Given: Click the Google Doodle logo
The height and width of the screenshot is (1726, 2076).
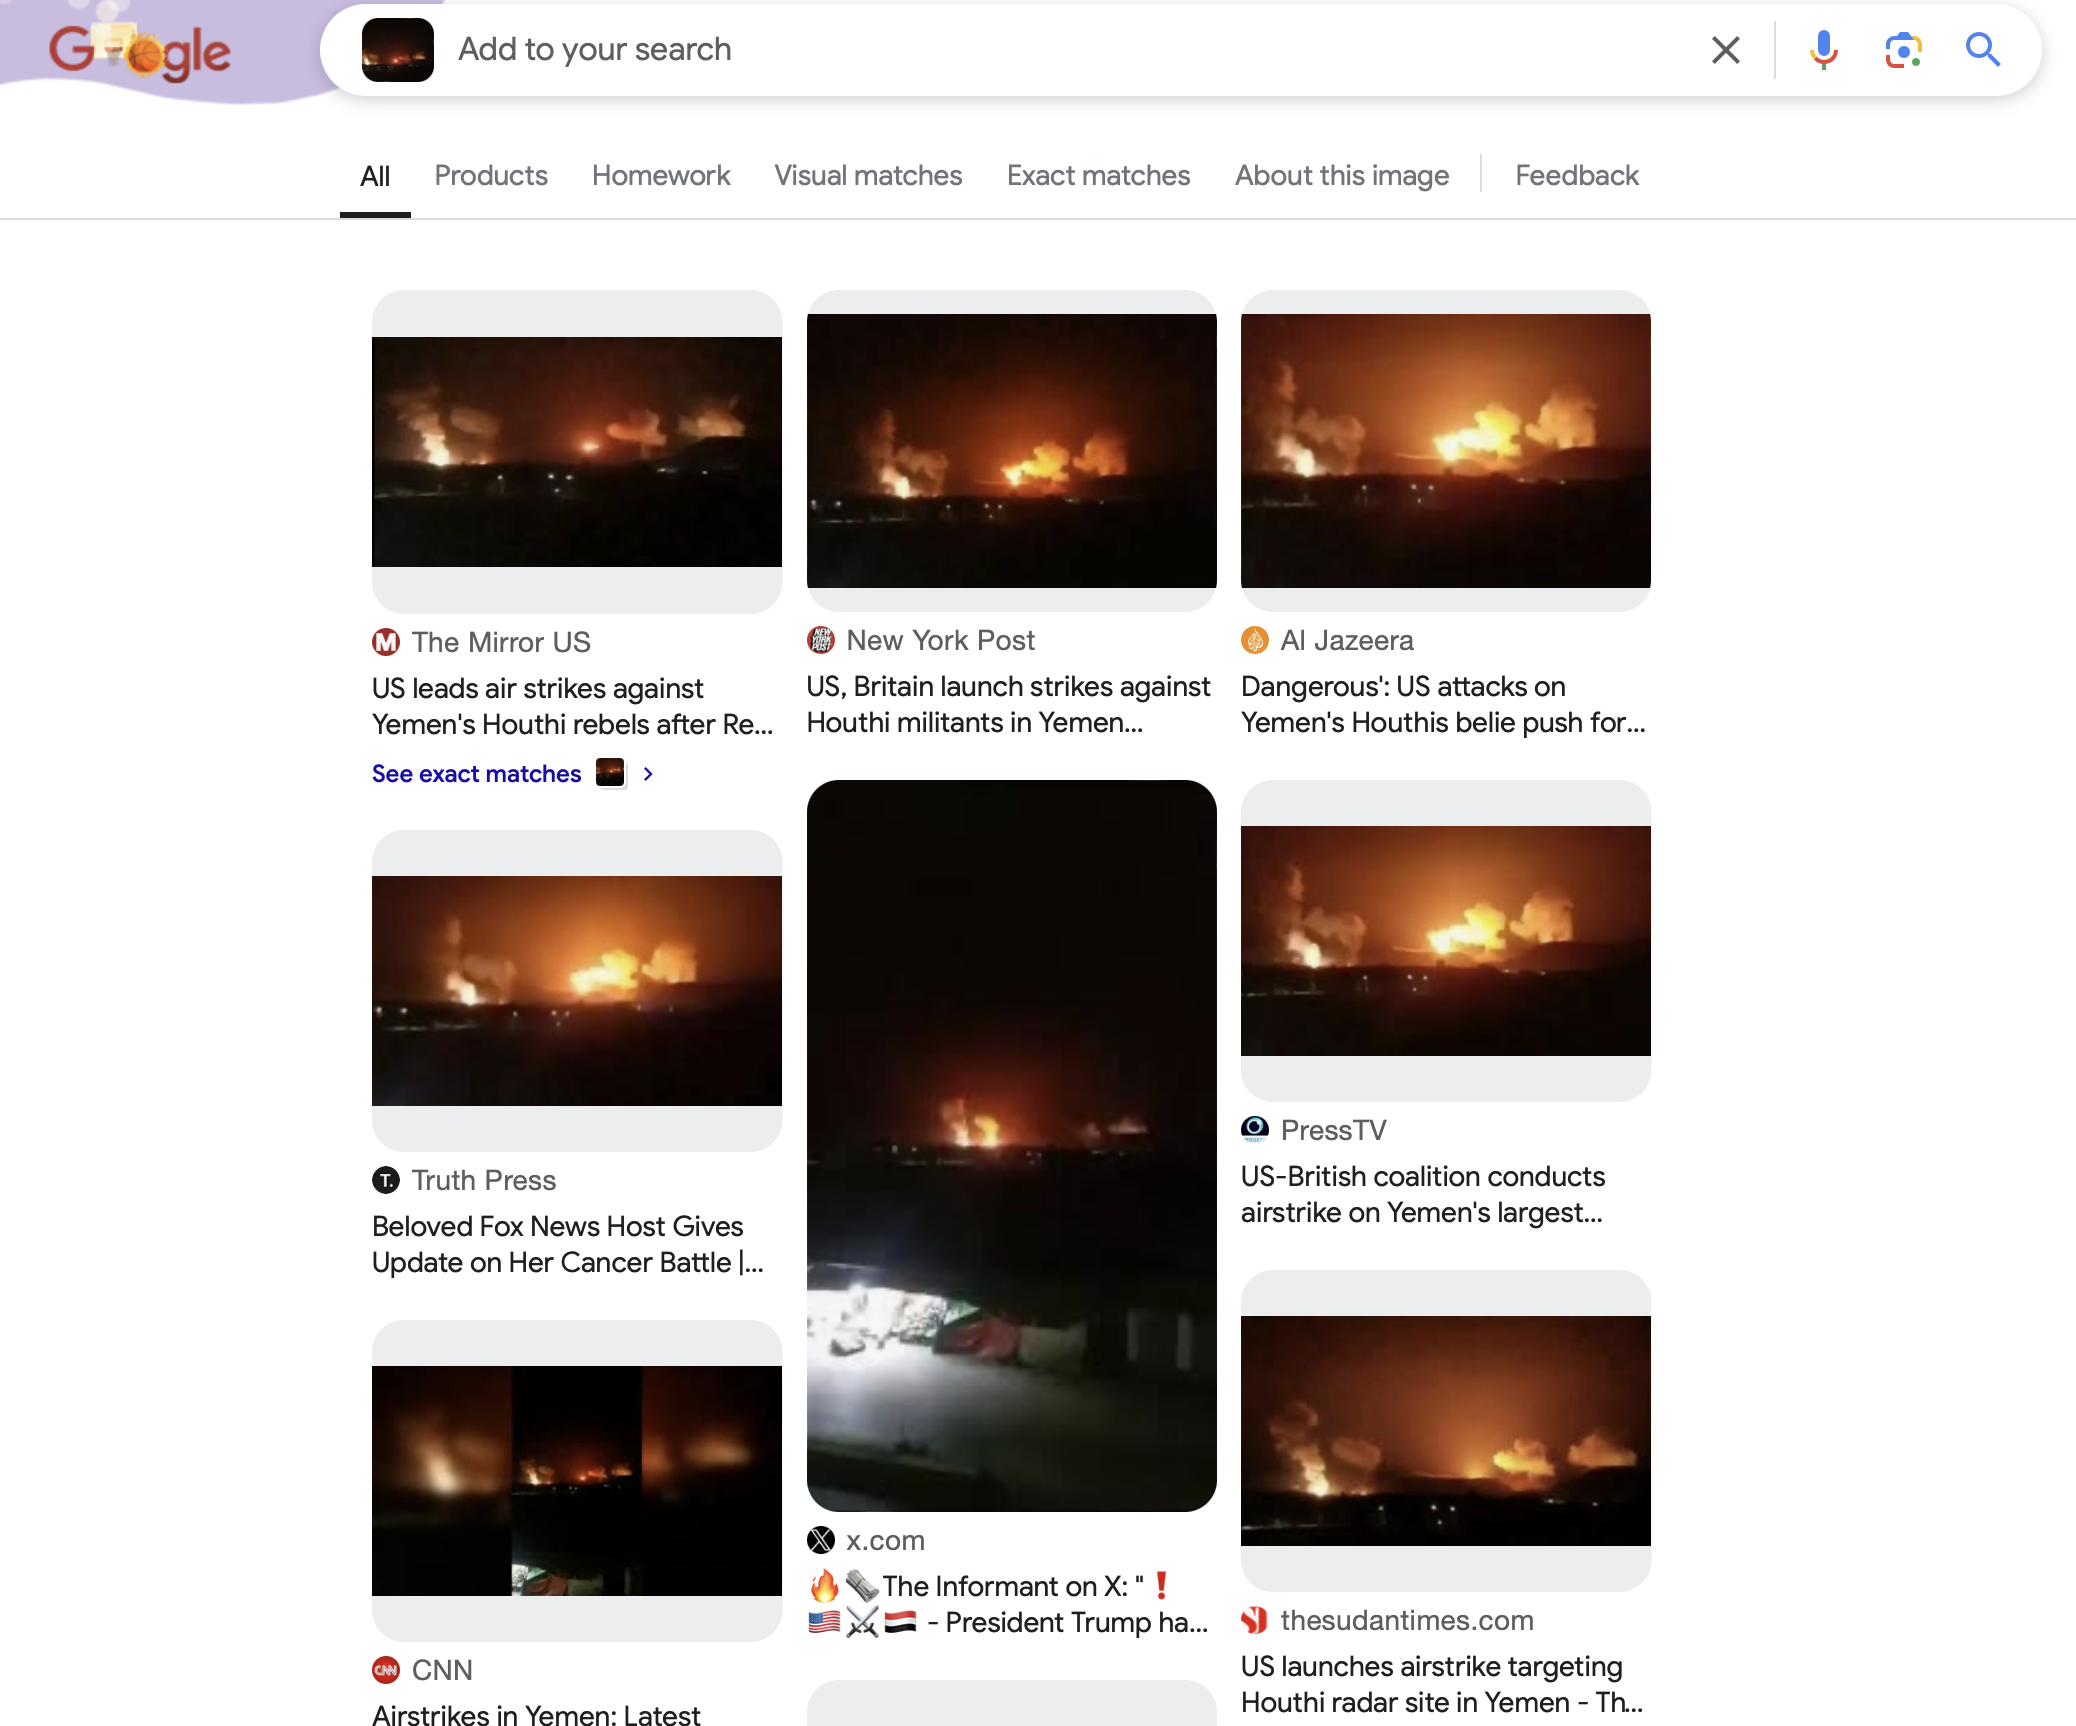Looking at the screenshot, I should (140, 52).
